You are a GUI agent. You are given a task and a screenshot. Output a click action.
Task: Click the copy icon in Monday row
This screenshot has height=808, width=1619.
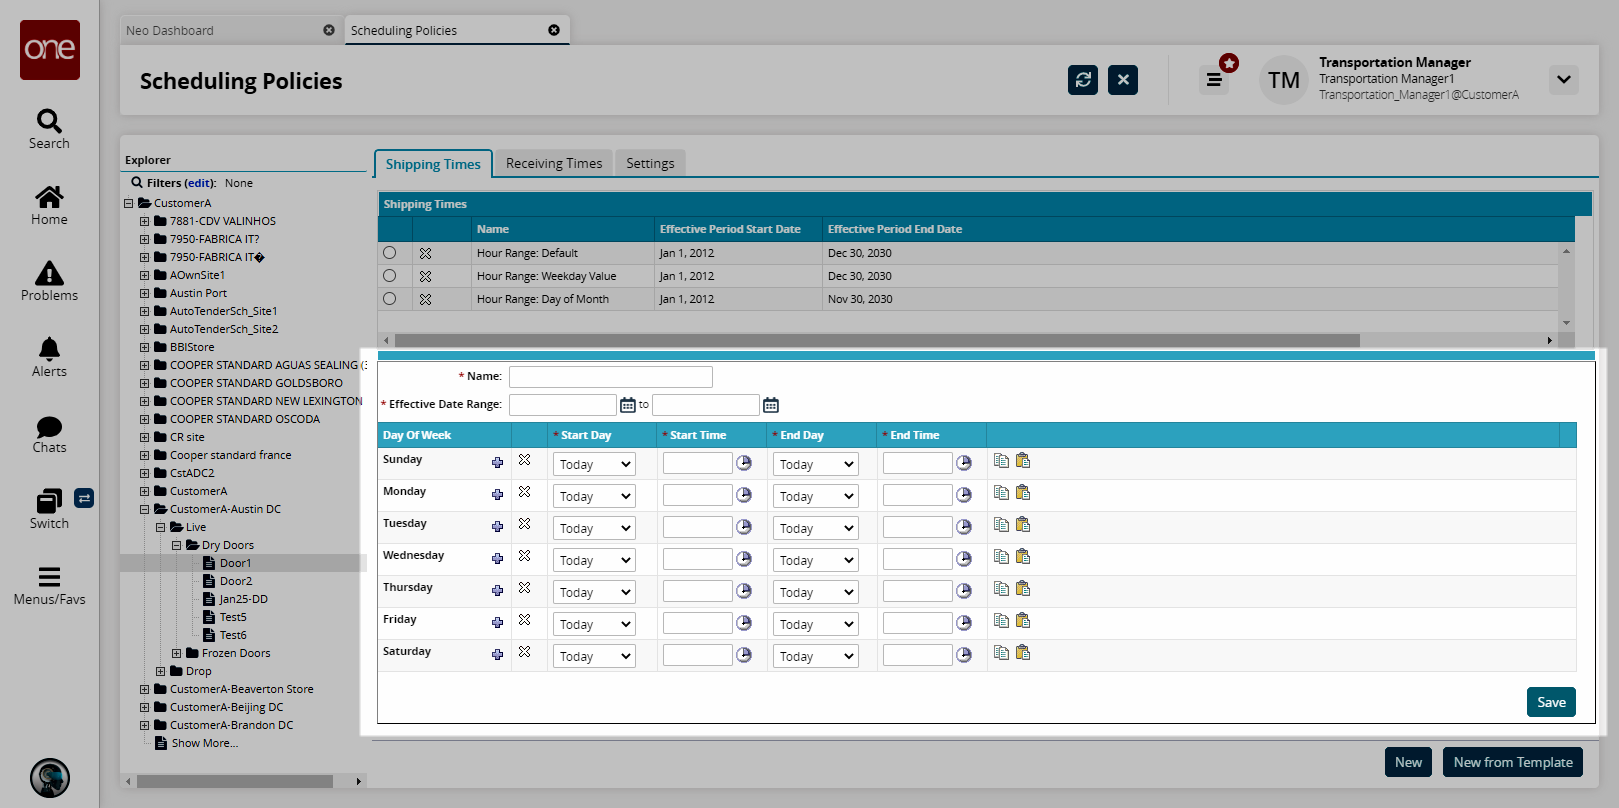(x=1001, y=493)
